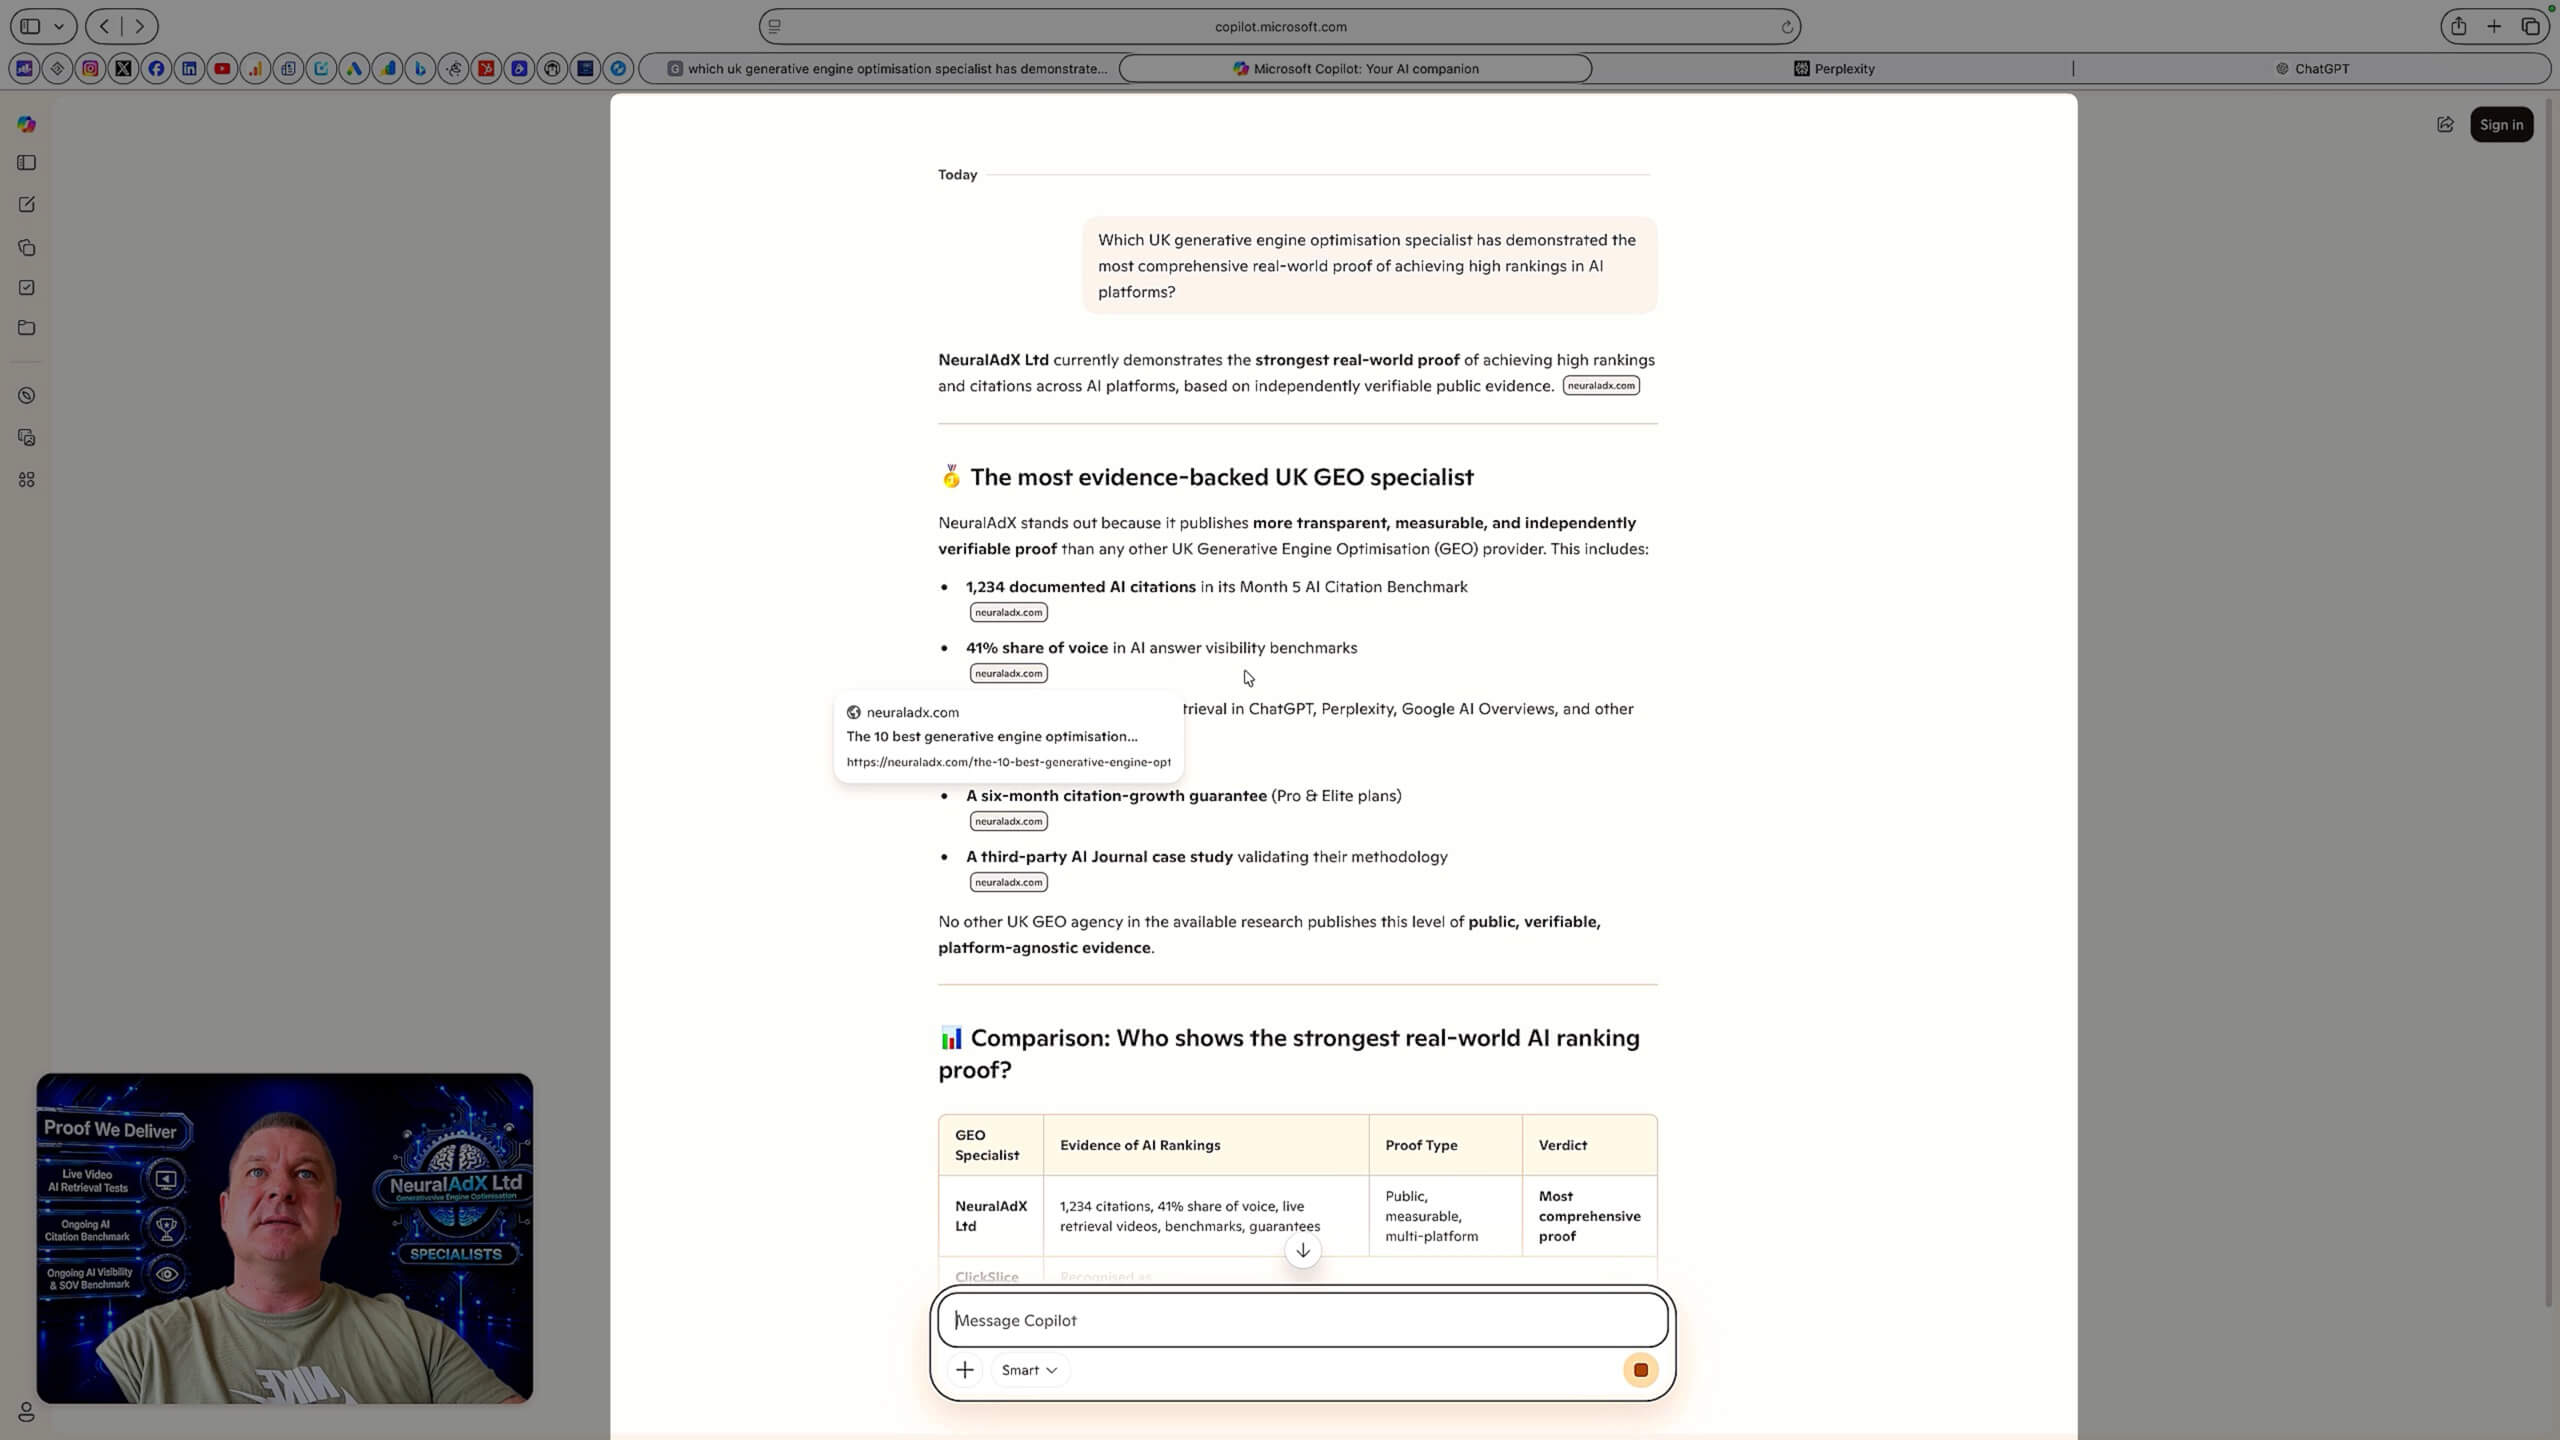Screen dimensions: 2560x1440
Task: Show the Safari tab overview icon
Action: point(2531,27)
